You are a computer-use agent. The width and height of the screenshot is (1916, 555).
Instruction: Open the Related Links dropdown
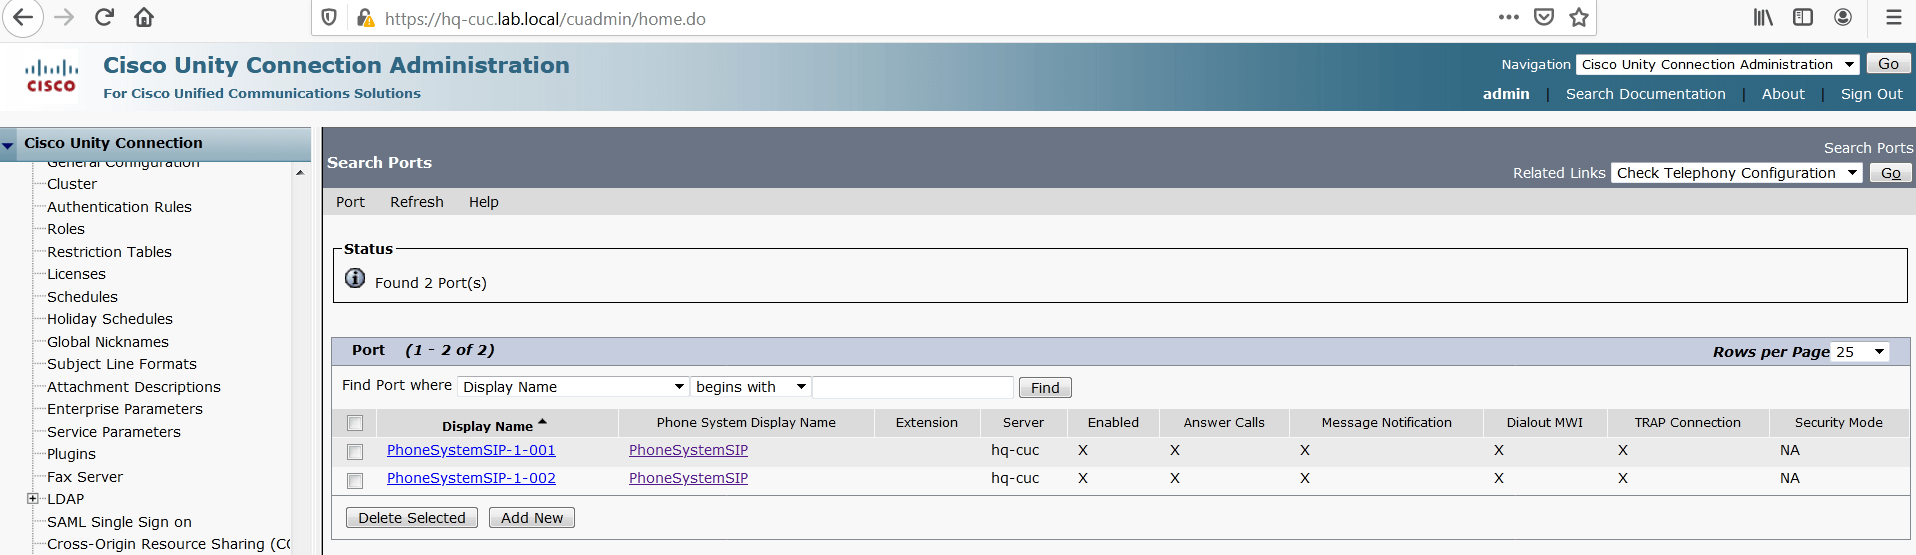(1735, 173)
